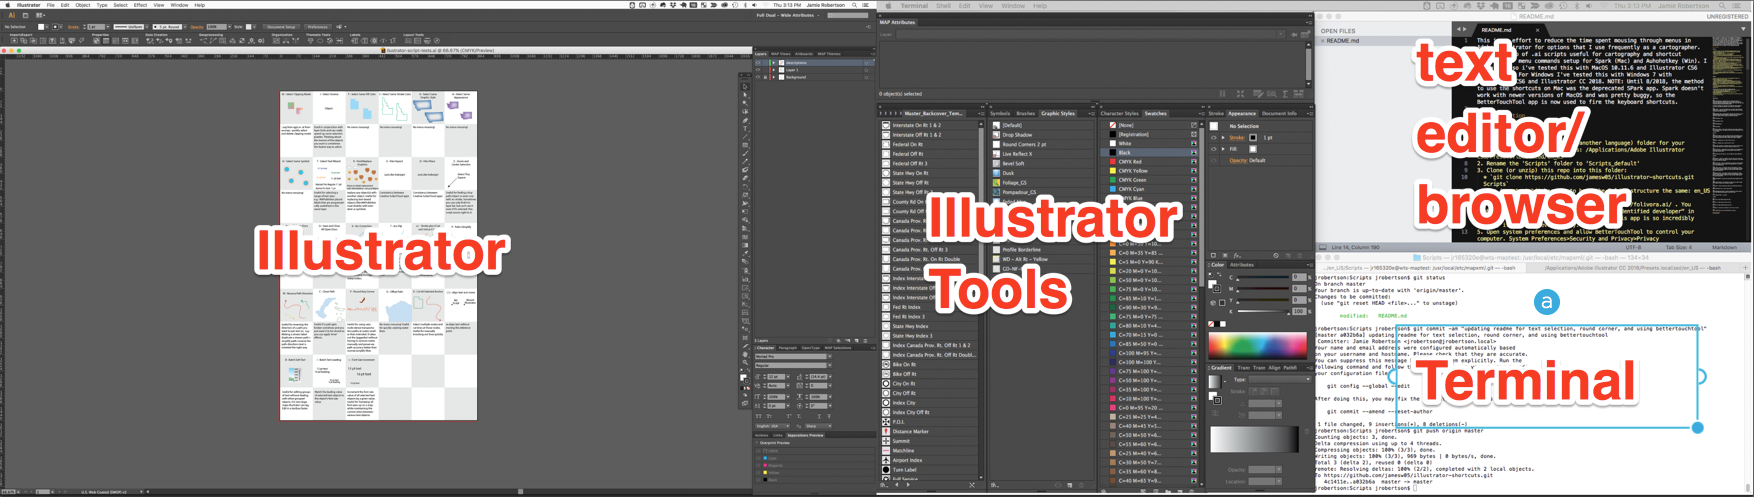Open the stroke weight dropdown in control bar
1754x497 pixels.
click(108, 27)
